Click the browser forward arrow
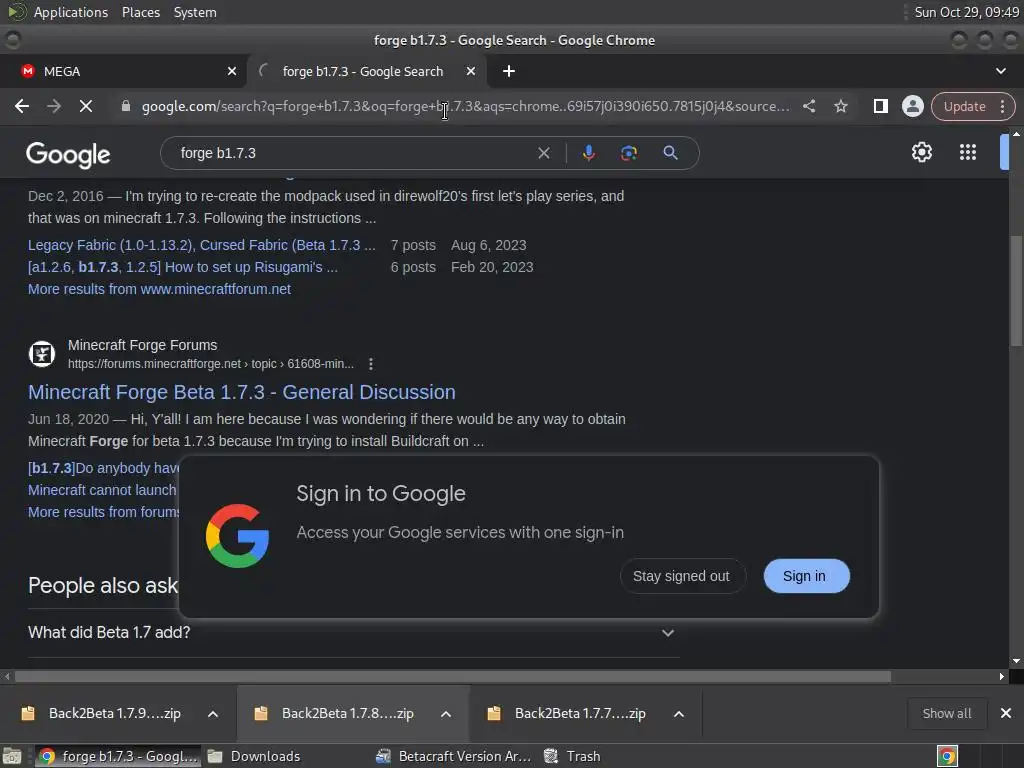Screen dimensions: 1024x768 54,106
